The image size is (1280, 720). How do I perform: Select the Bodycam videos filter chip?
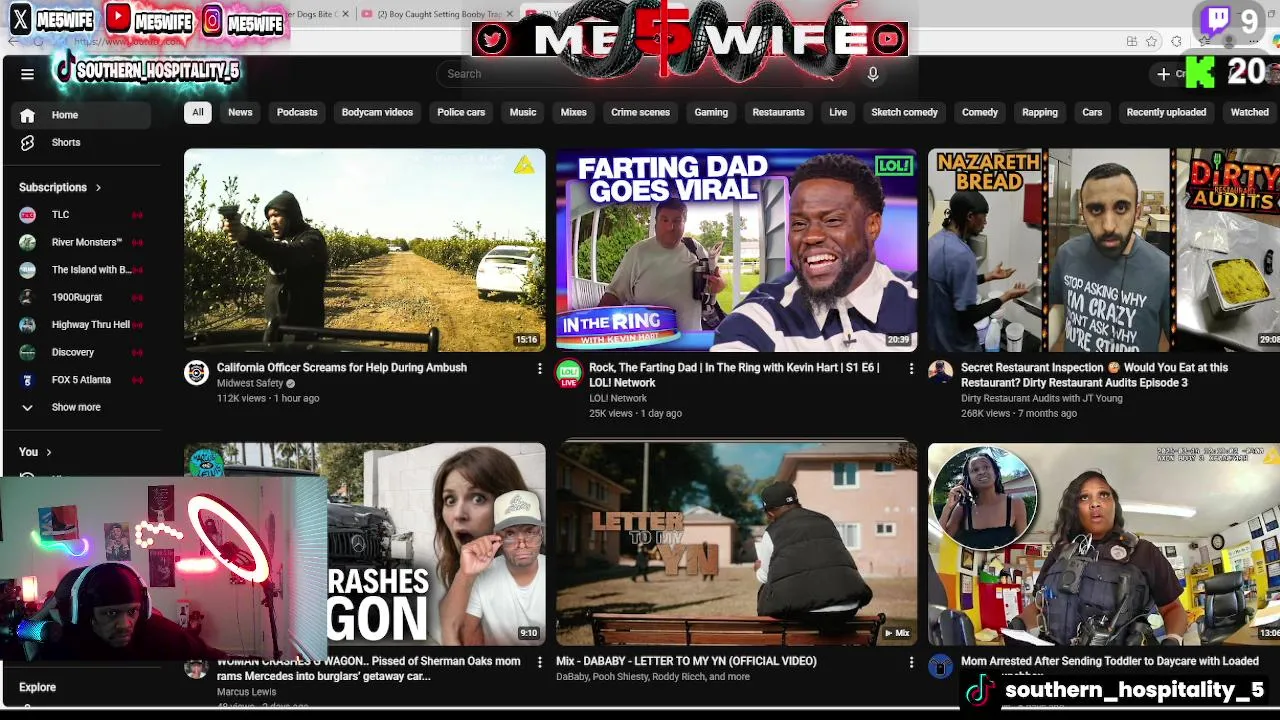pos(377,112)
